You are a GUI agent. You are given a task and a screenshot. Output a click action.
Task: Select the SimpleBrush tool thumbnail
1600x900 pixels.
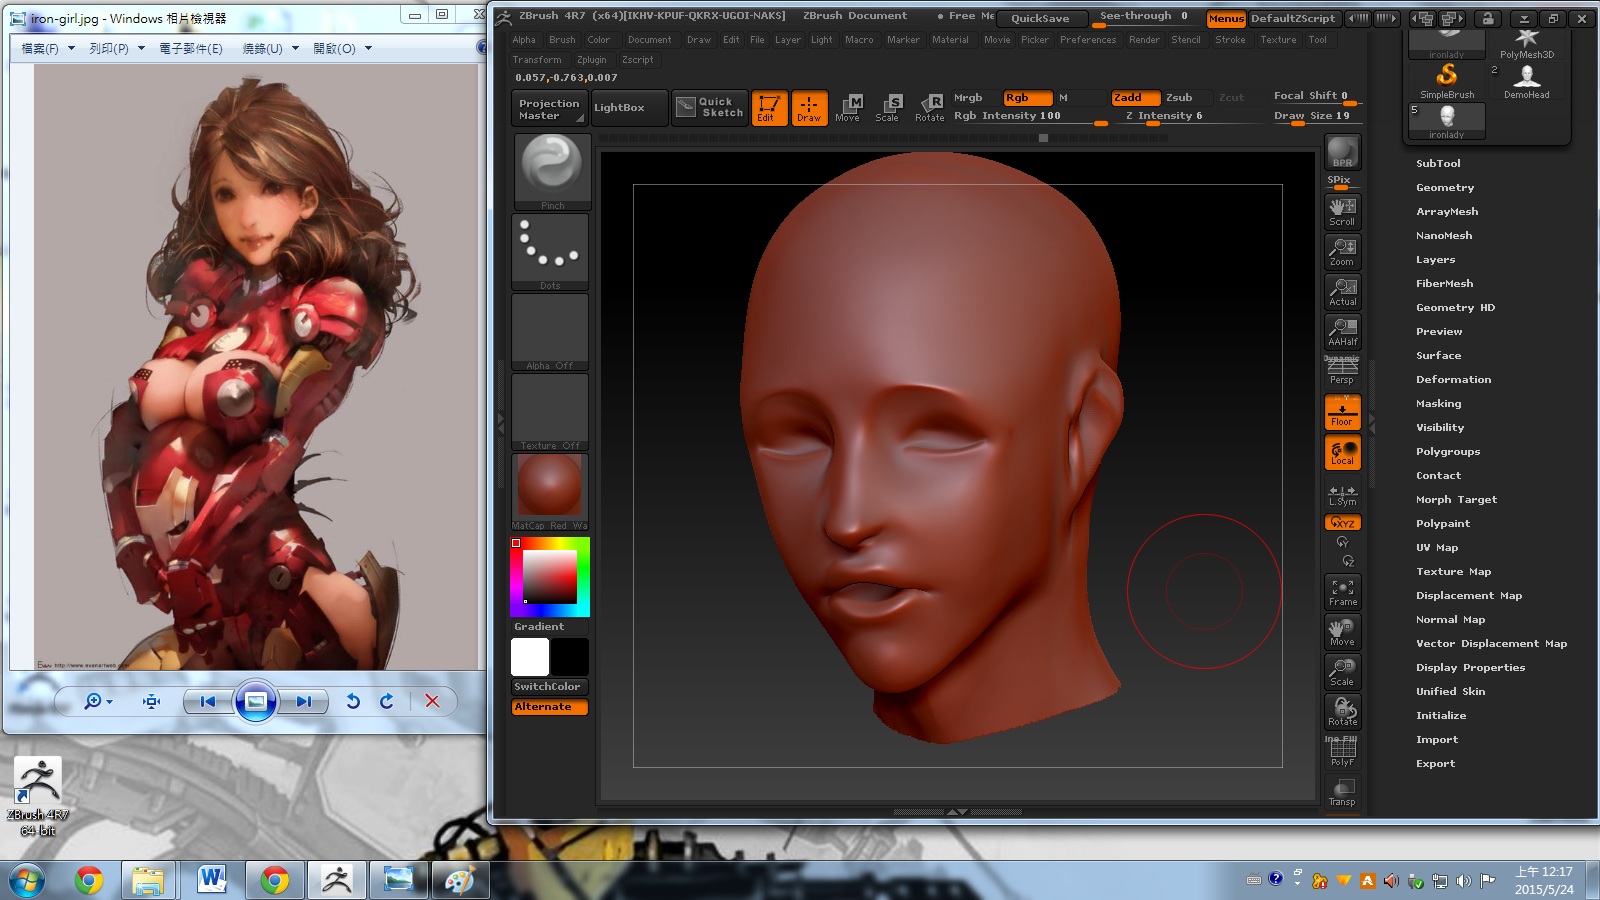point(1446,81)
